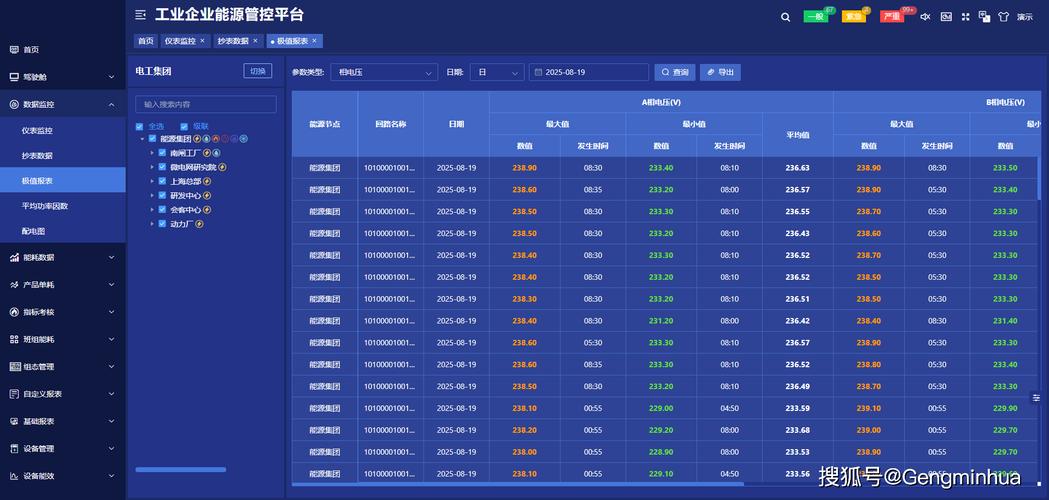The image size is (1049, 500).
Task: Close the 极值报表 tab
Action: point(314,41)
